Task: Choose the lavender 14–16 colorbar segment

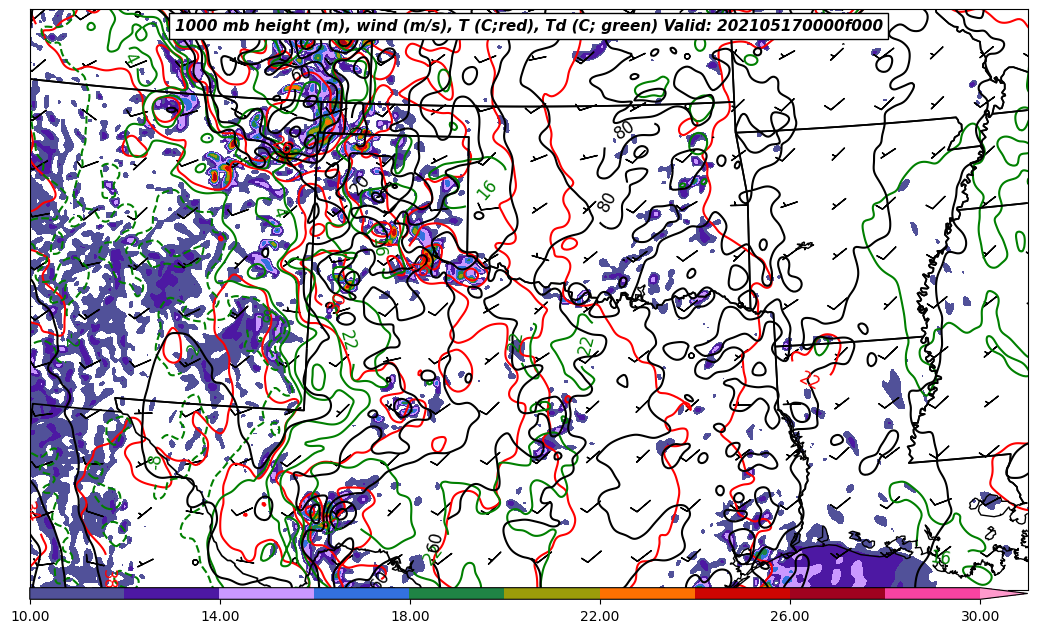Action: [x=267, y=593]
